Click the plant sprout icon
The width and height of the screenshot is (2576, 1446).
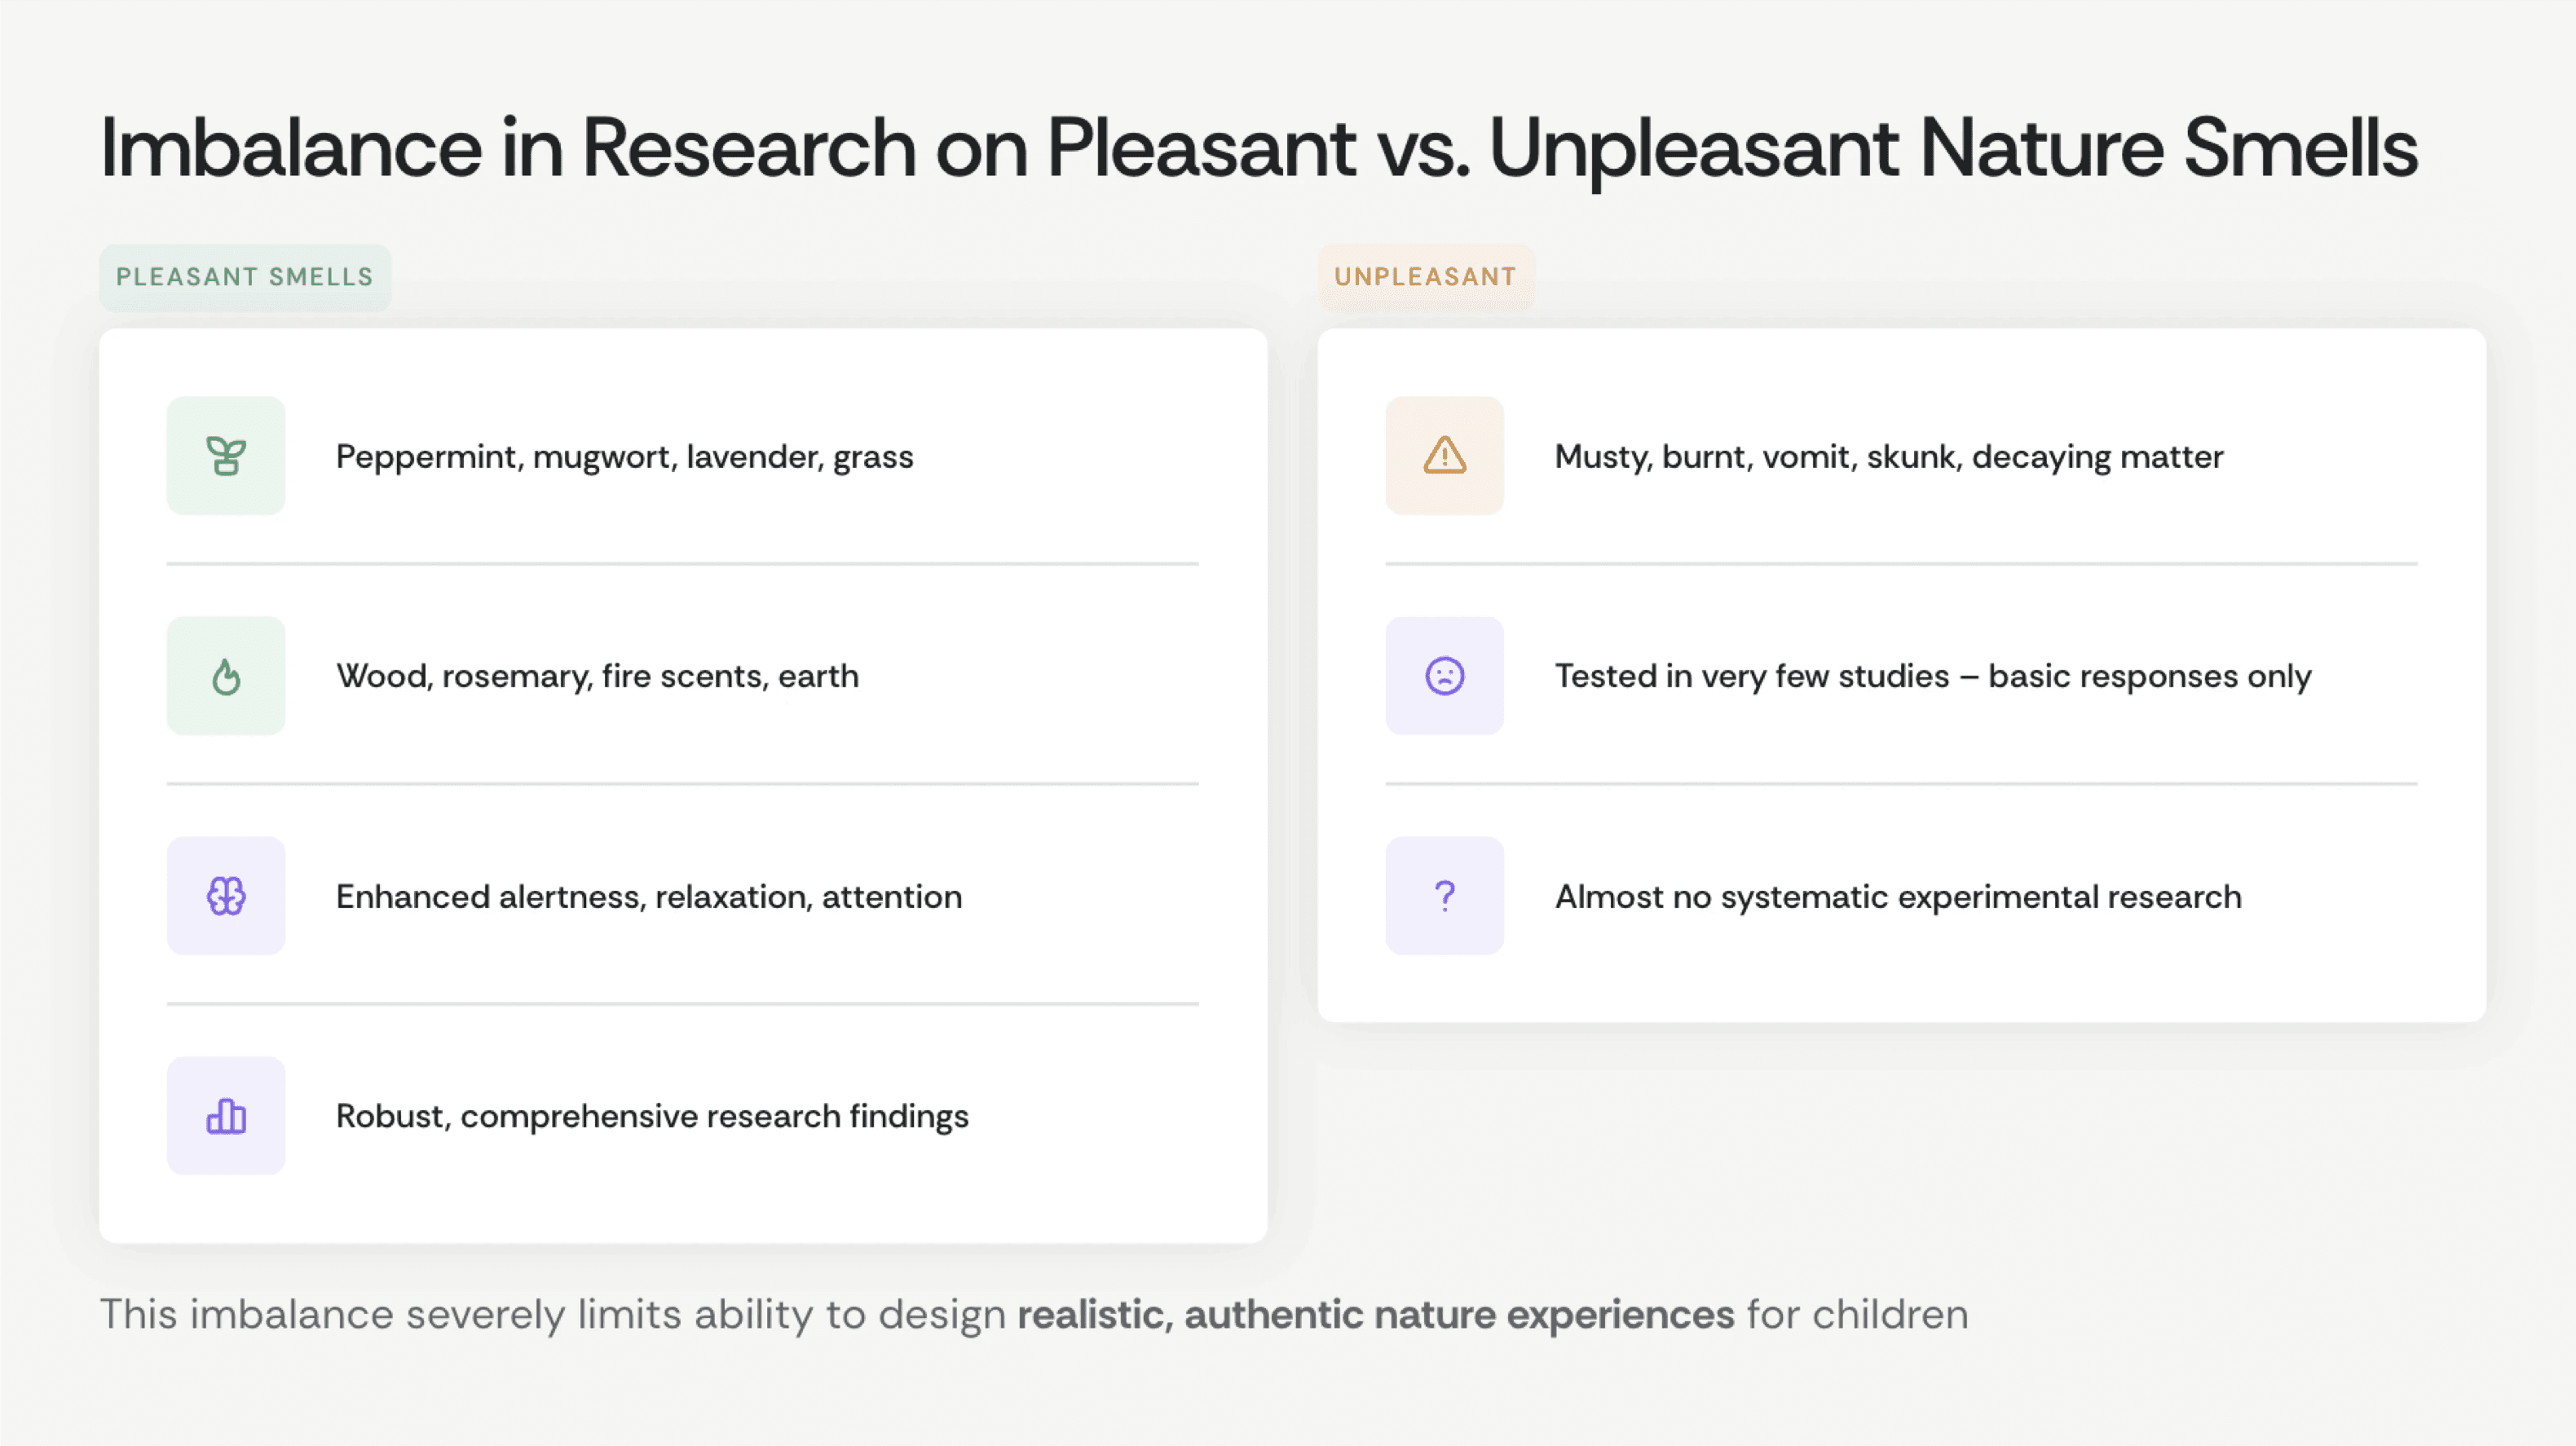click(226, 456)
